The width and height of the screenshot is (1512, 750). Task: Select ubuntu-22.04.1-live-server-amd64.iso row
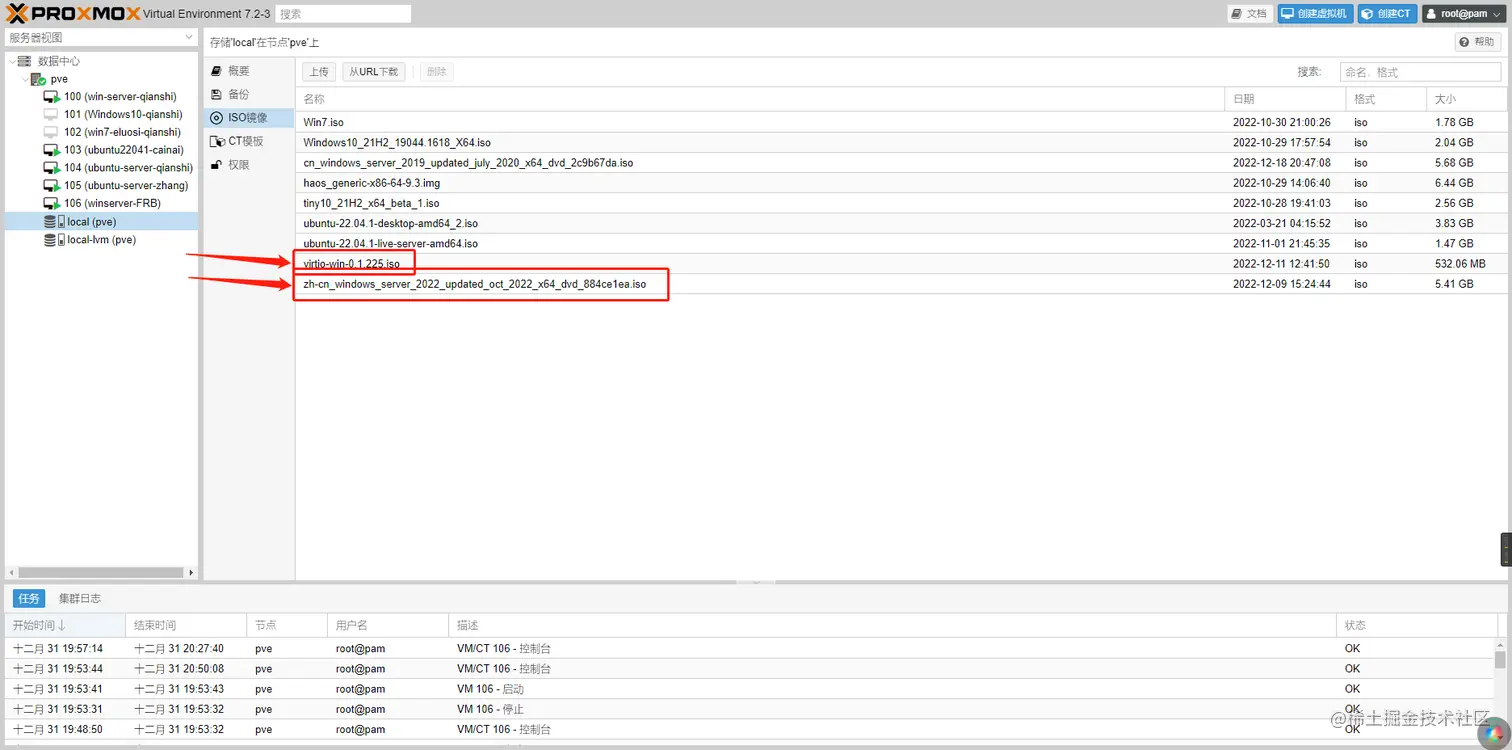coord(899,243)
